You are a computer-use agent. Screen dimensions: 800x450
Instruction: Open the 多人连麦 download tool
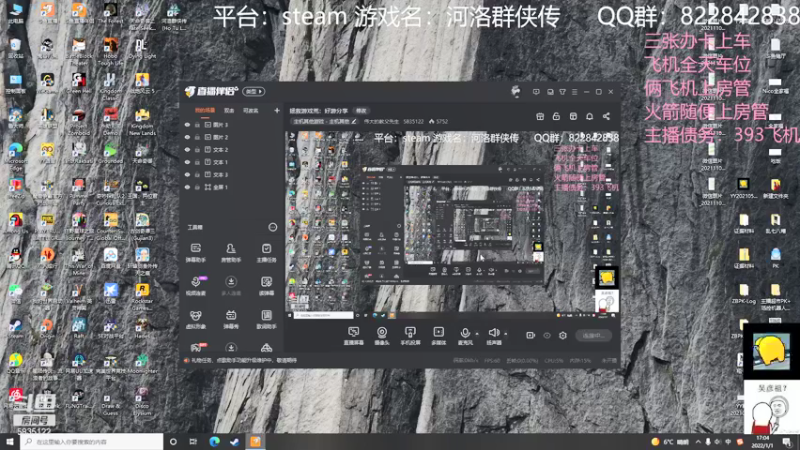point(231,286)
